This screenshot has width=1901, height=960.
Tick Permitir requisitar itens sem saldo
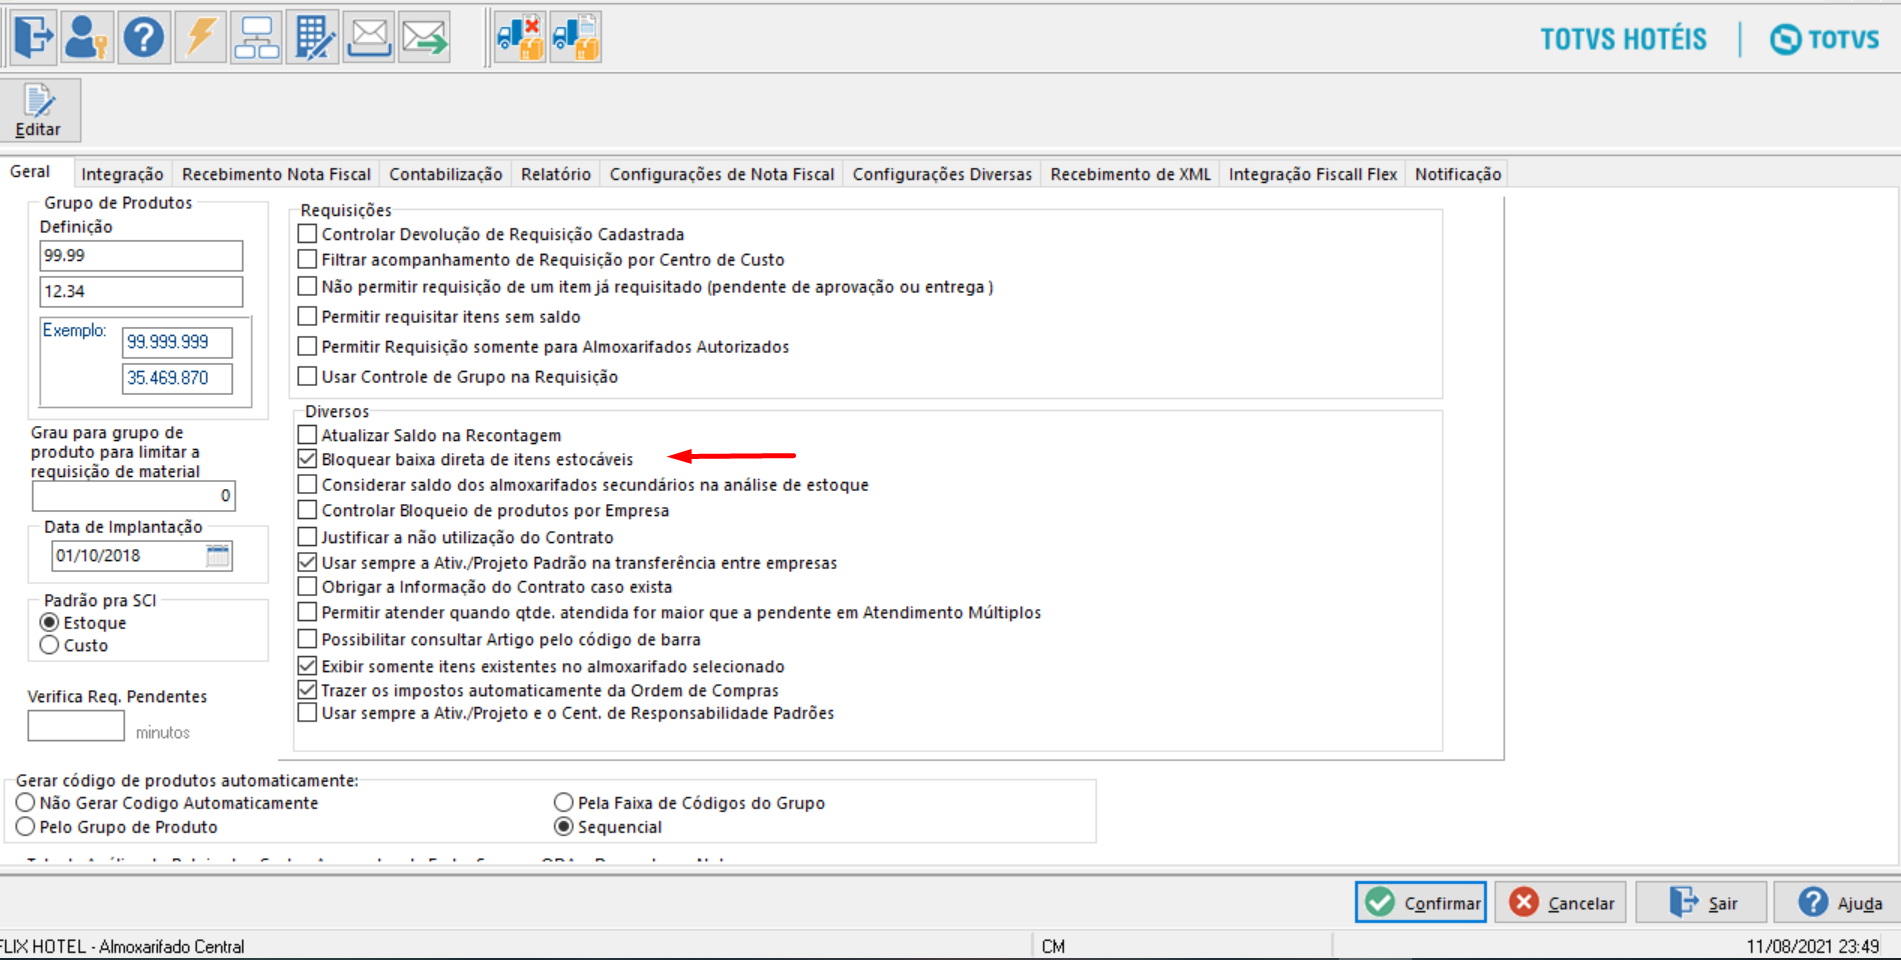click(308, 317)
